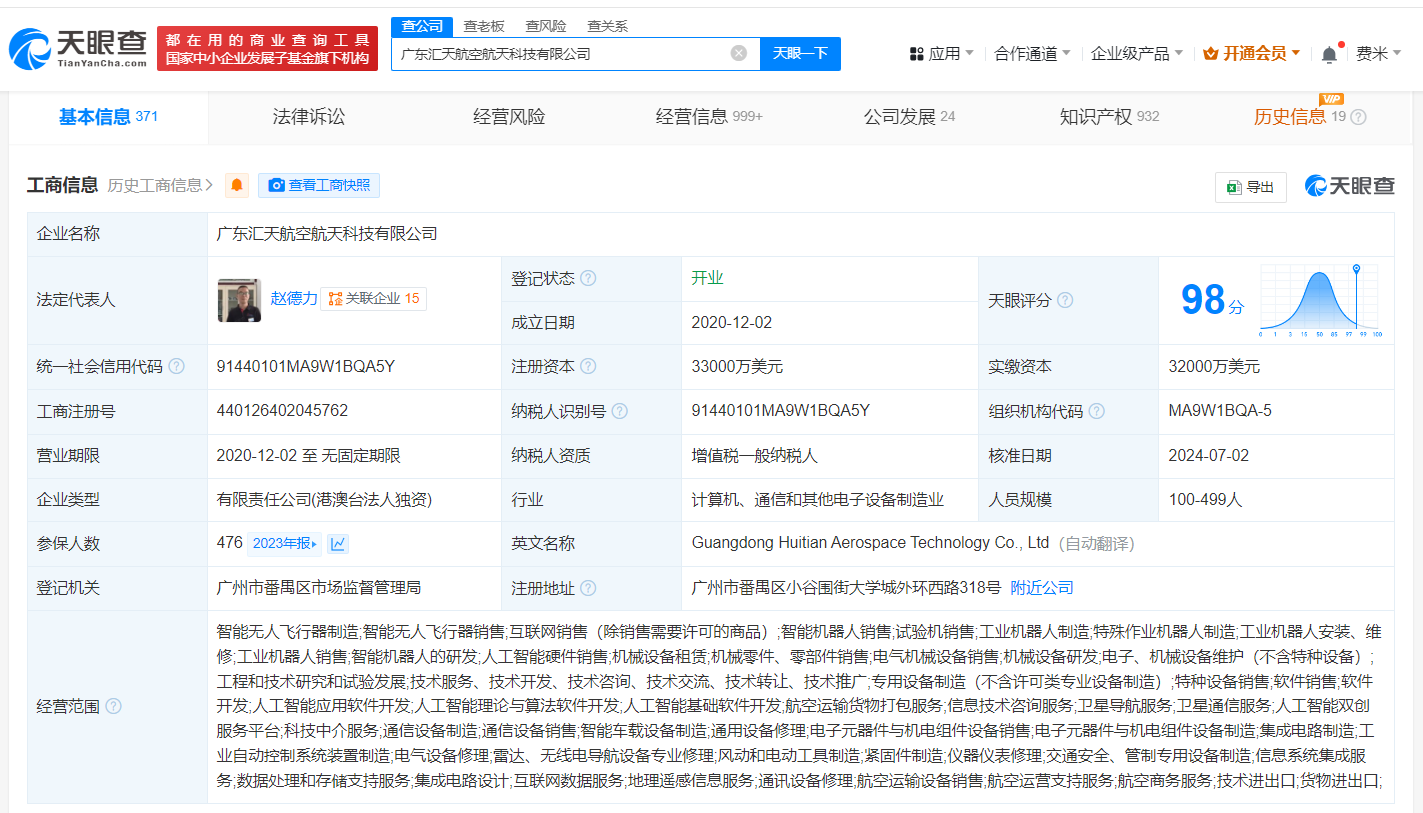
Task: Click help icon next to 注册资本
Action: [588, 367]
